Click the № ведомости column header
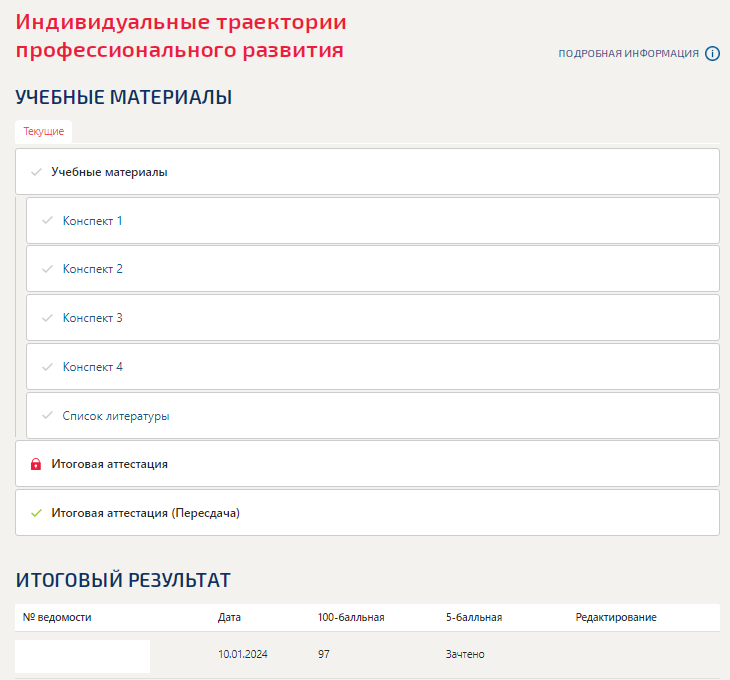The height and width of the screenshot is (680, 730). click(x=57, y=617)
